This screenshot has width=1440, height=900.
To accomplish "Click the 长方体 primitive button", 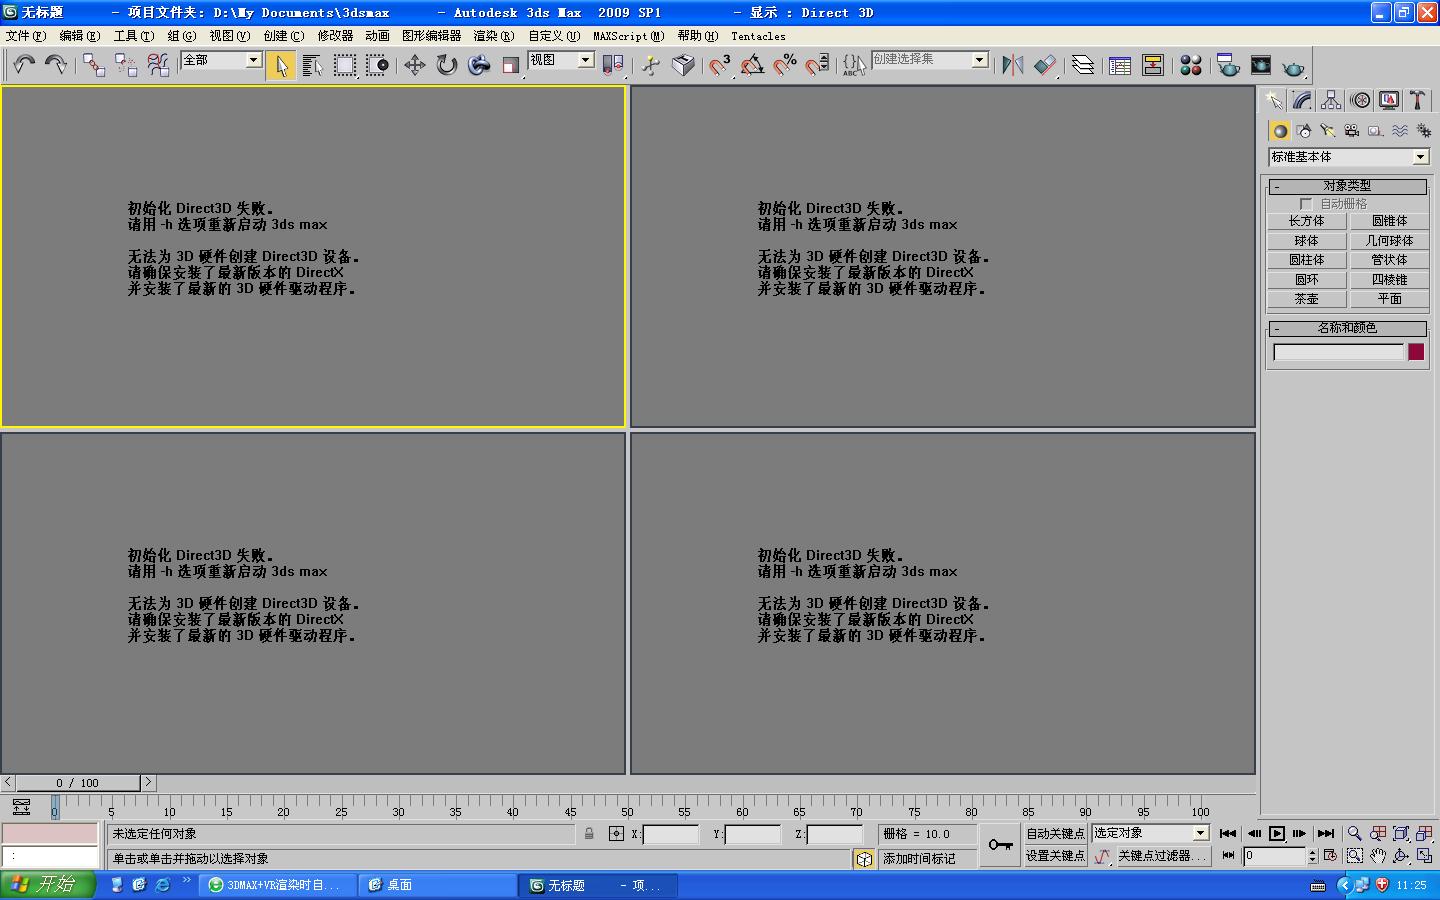I will click(x=1306, y=221).
